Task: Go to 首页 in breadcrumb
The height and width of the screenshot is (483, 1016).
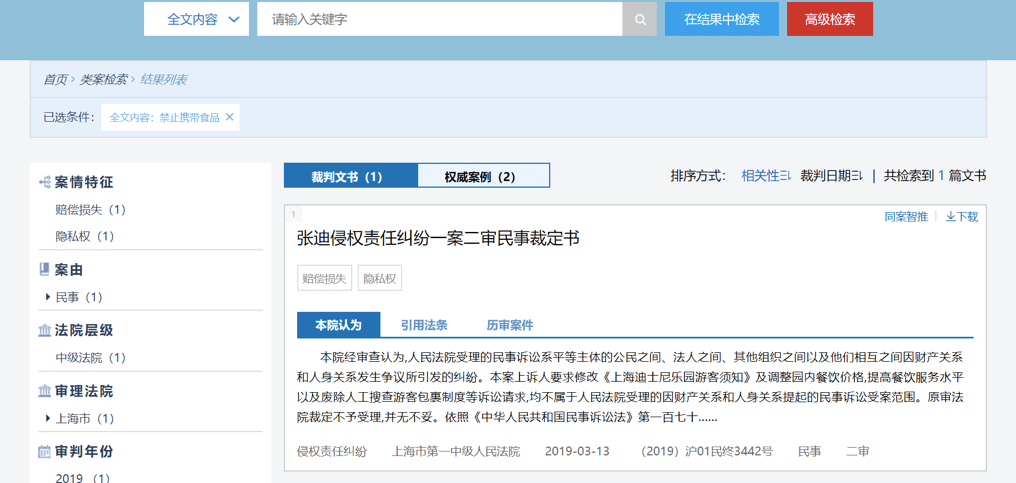Action: pyautogui.click(x=55, y=80)
